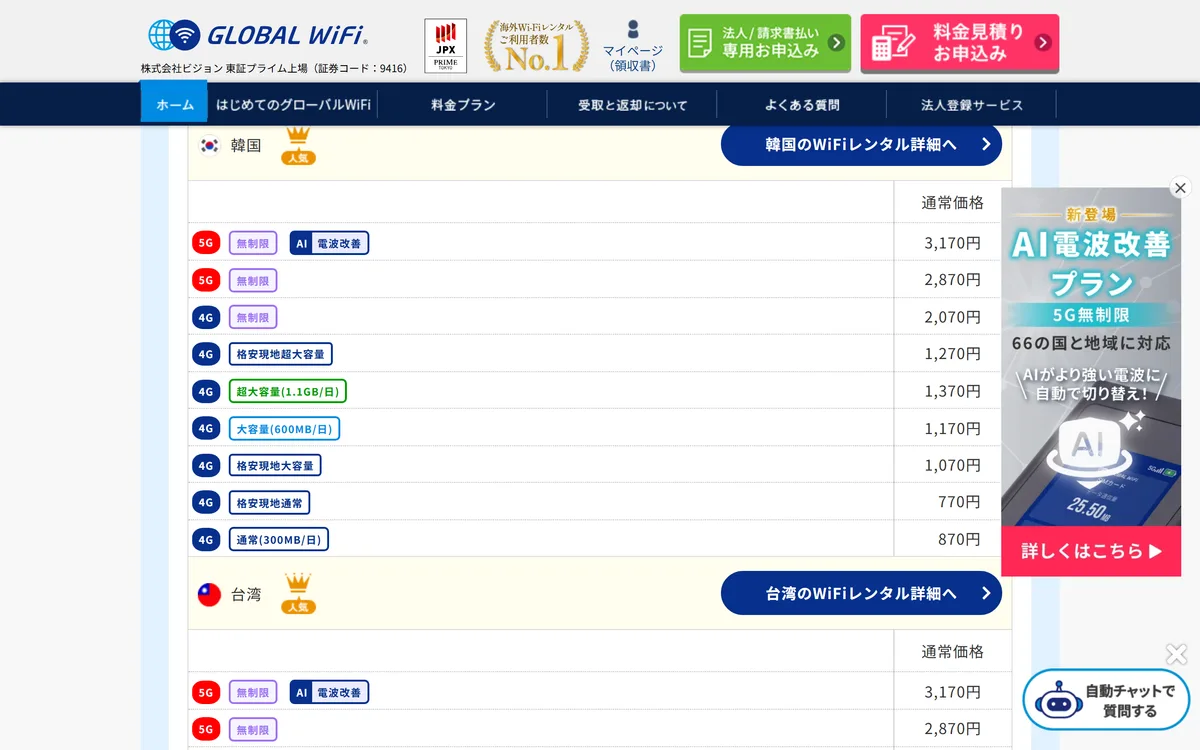This screenshot has height=750, width=1200.
Task: Click 詳しくはこちら in the ad banner
Action: click(1091, 551)
